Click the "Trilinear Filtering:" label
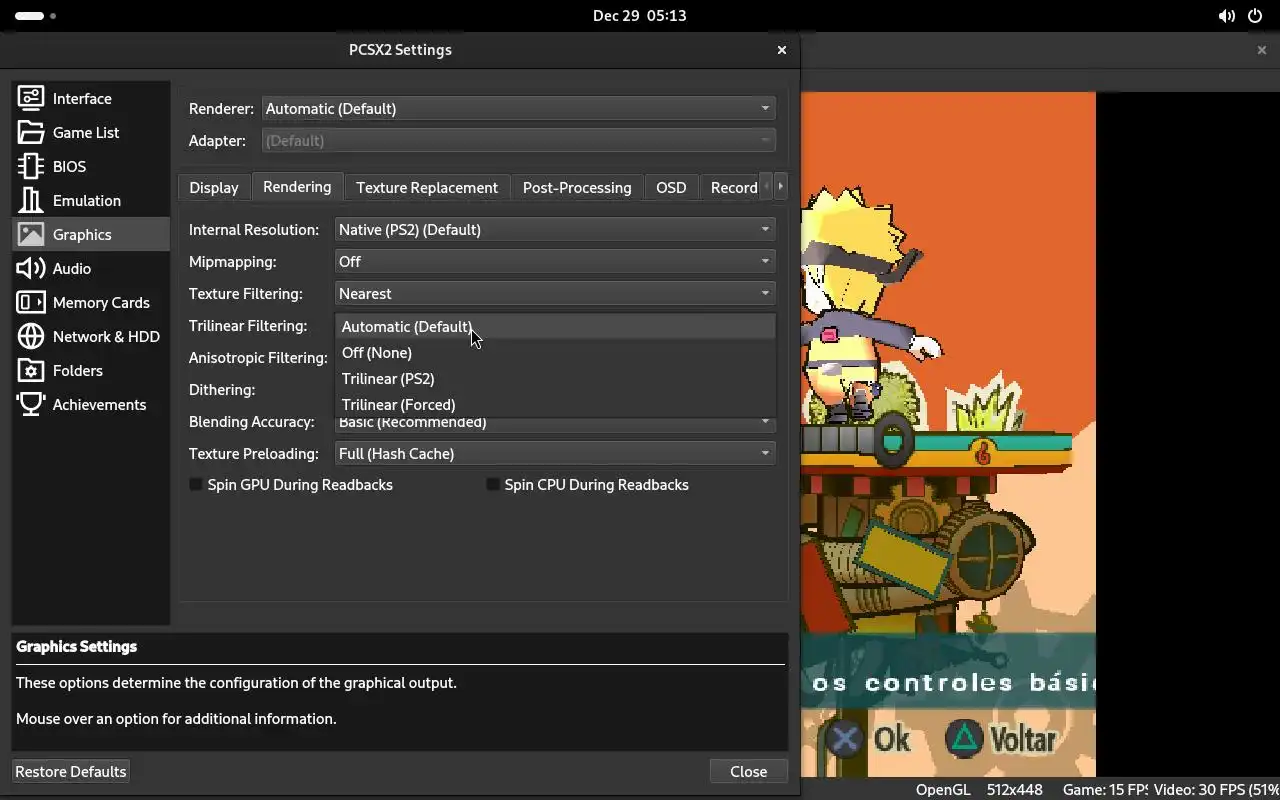The height and width of the screenshot is (800, 1280). tap(248, 325)
